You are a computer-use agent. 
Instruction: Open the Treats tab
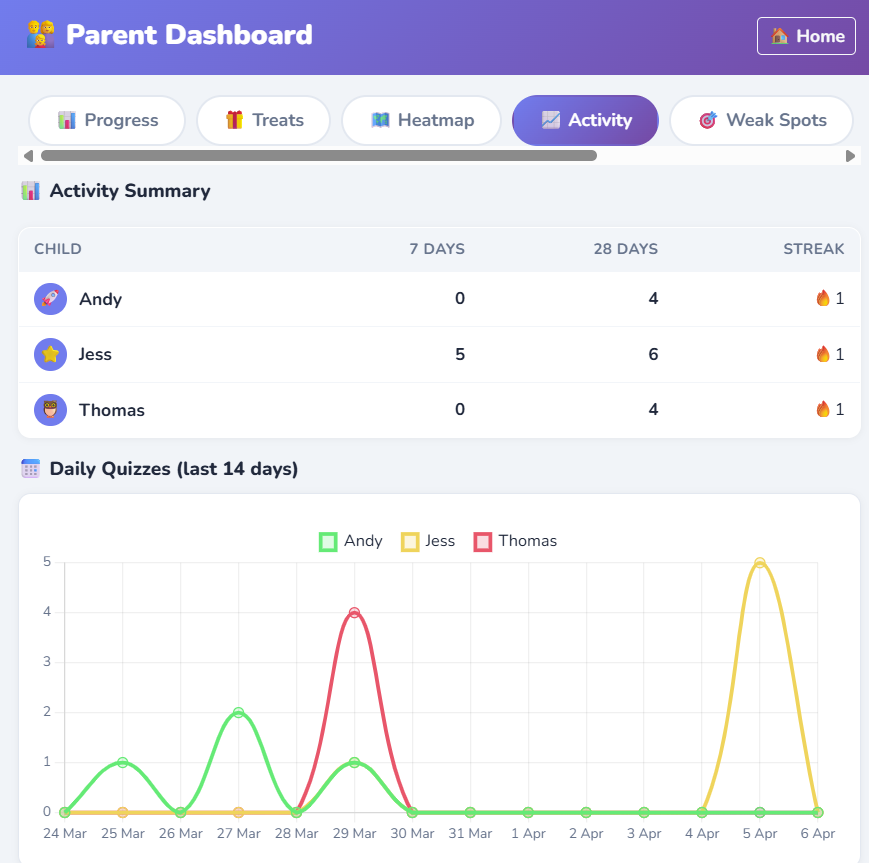tap(263, 120)
